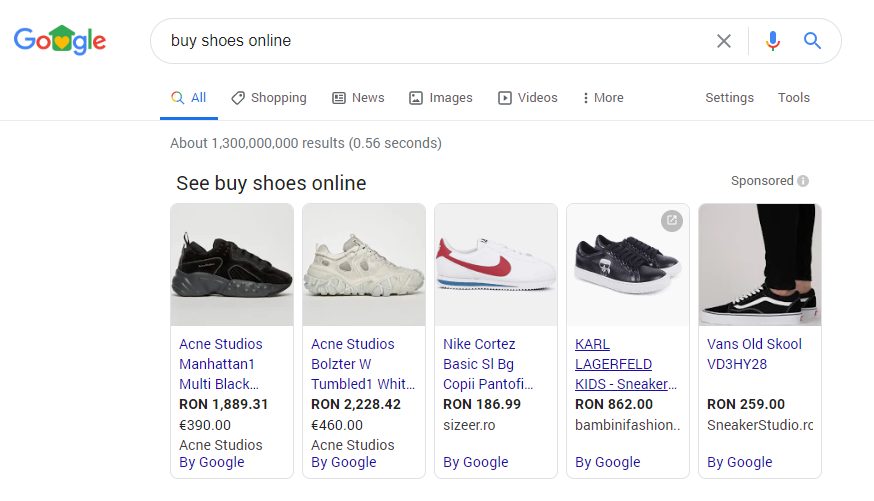Switch to the Shopping tab
Image resolution: width=874 pixels, height=501 pixels.
[269, 98]
